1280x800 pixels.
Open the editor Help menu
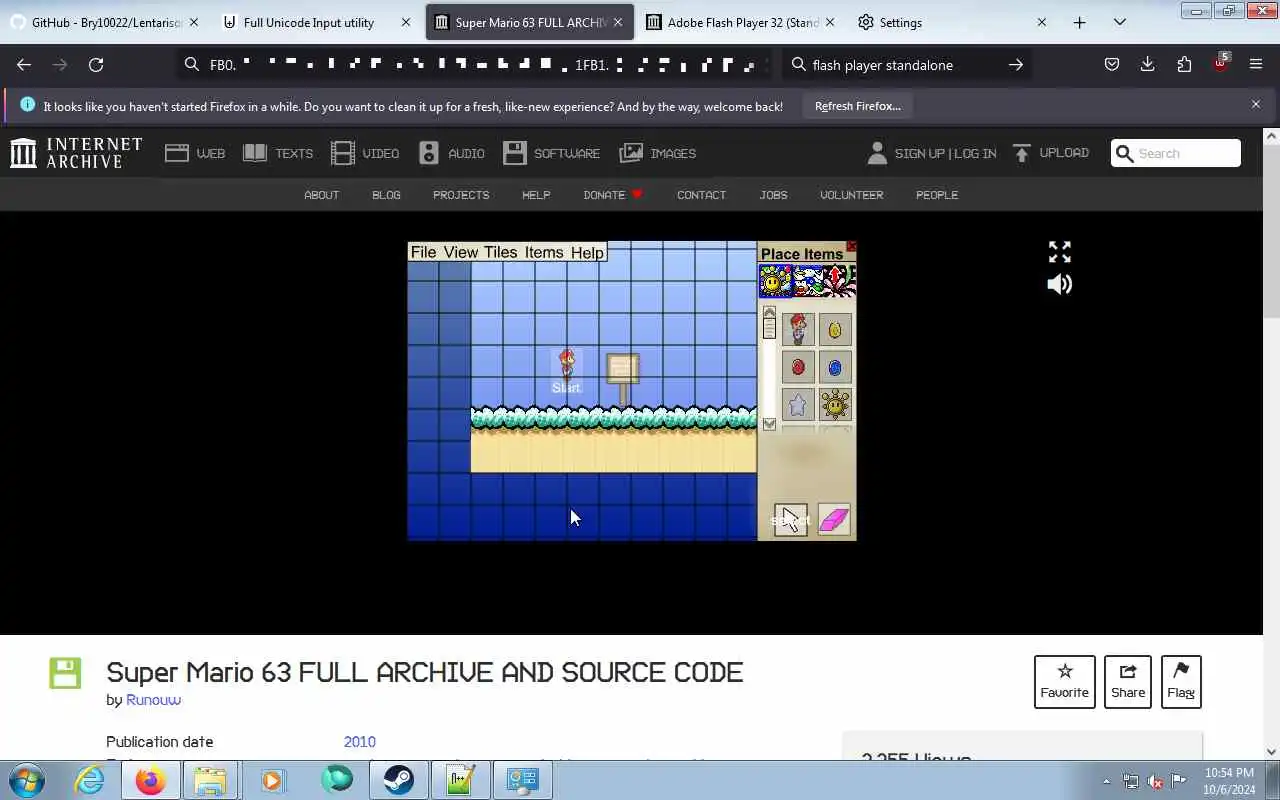pos(587,252)
